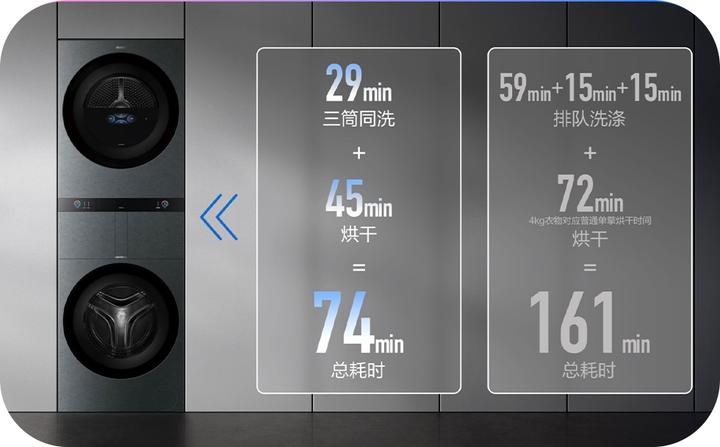The height and width of the screenshot is (447, 720).
Task: Select the 161min total time figure
Action: [x=589, y=324]
